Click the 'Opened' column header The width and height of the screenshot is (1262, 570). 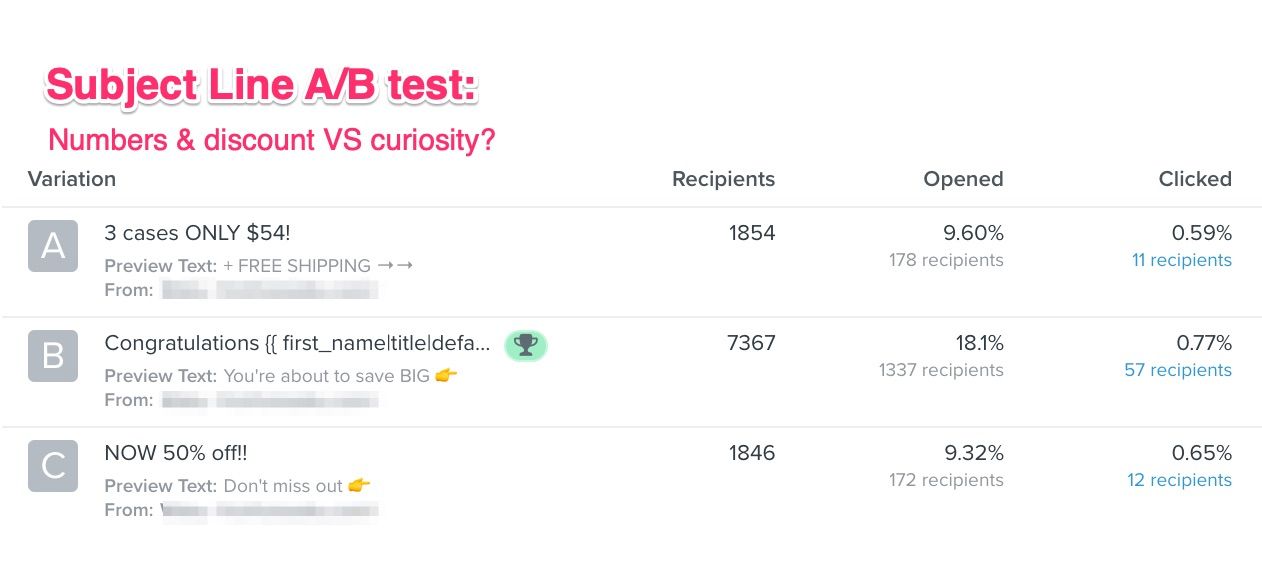click(963, 179)
